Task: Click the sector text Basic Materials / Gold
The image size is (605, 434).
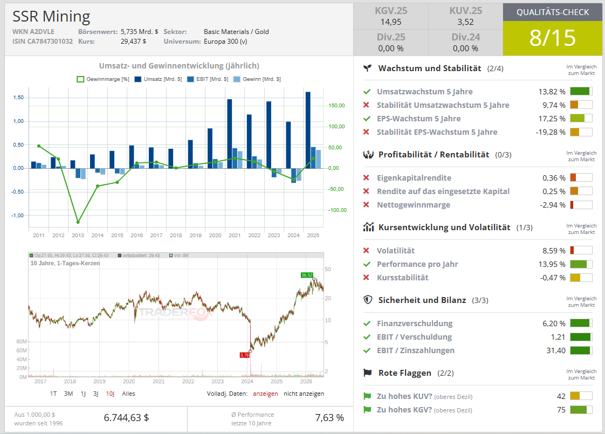Action: point(236,32)
